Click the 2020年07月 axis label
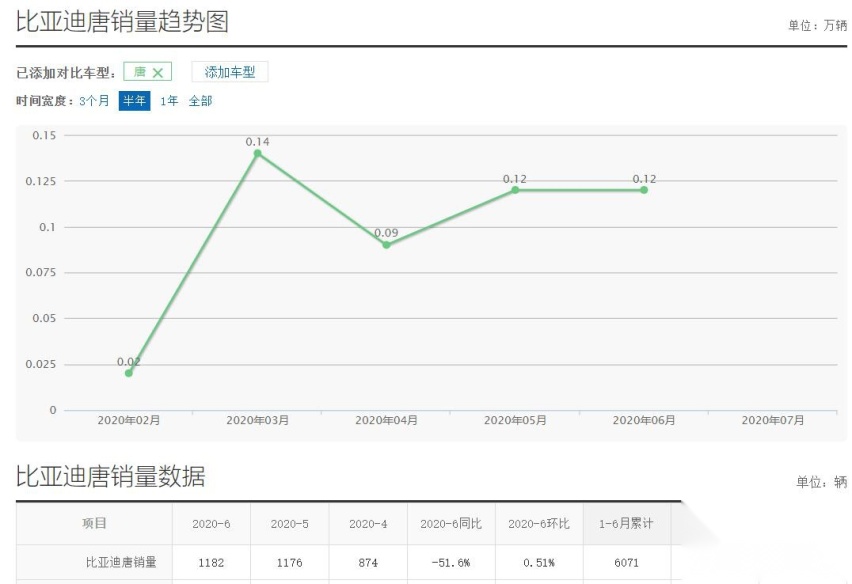The width and height of the screenshot is (852, 584). [773, 420]
